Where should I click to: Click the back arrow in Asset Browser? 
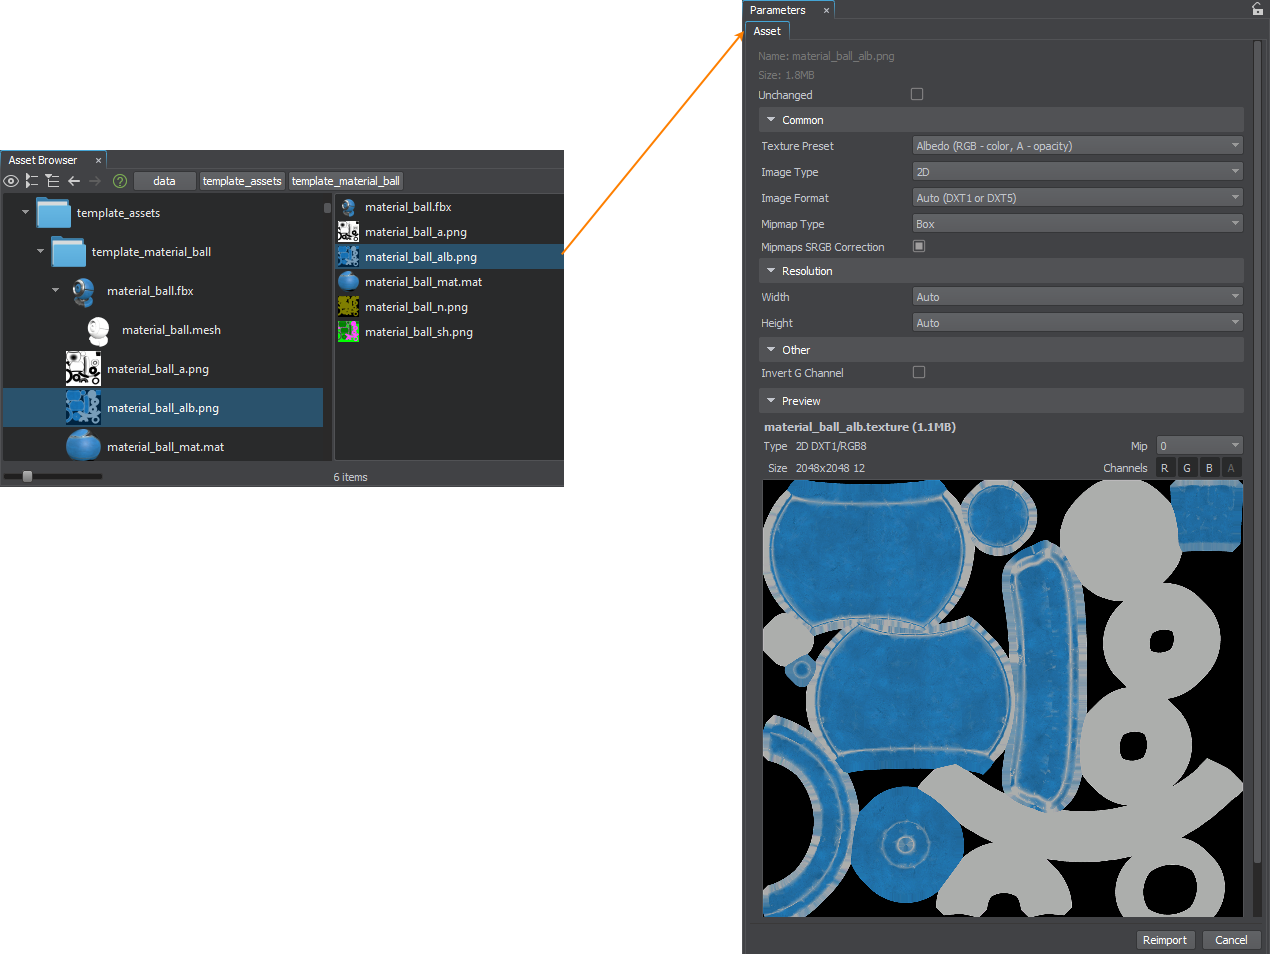pyautogui.click(x=74, y=181)
